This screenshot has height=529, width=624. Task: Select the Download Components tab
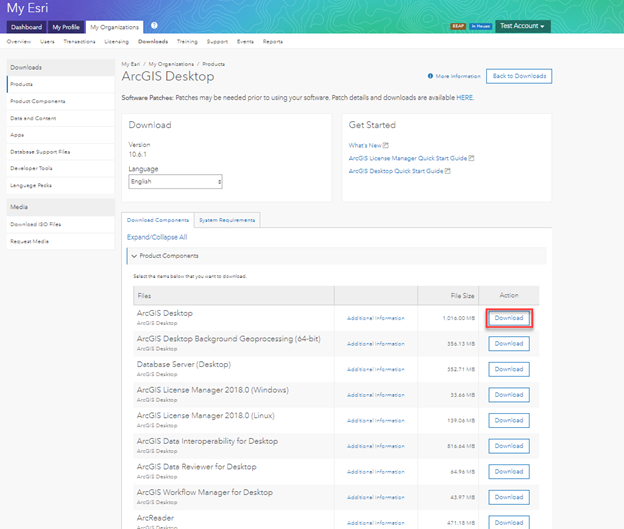click(x=158, y=220)
